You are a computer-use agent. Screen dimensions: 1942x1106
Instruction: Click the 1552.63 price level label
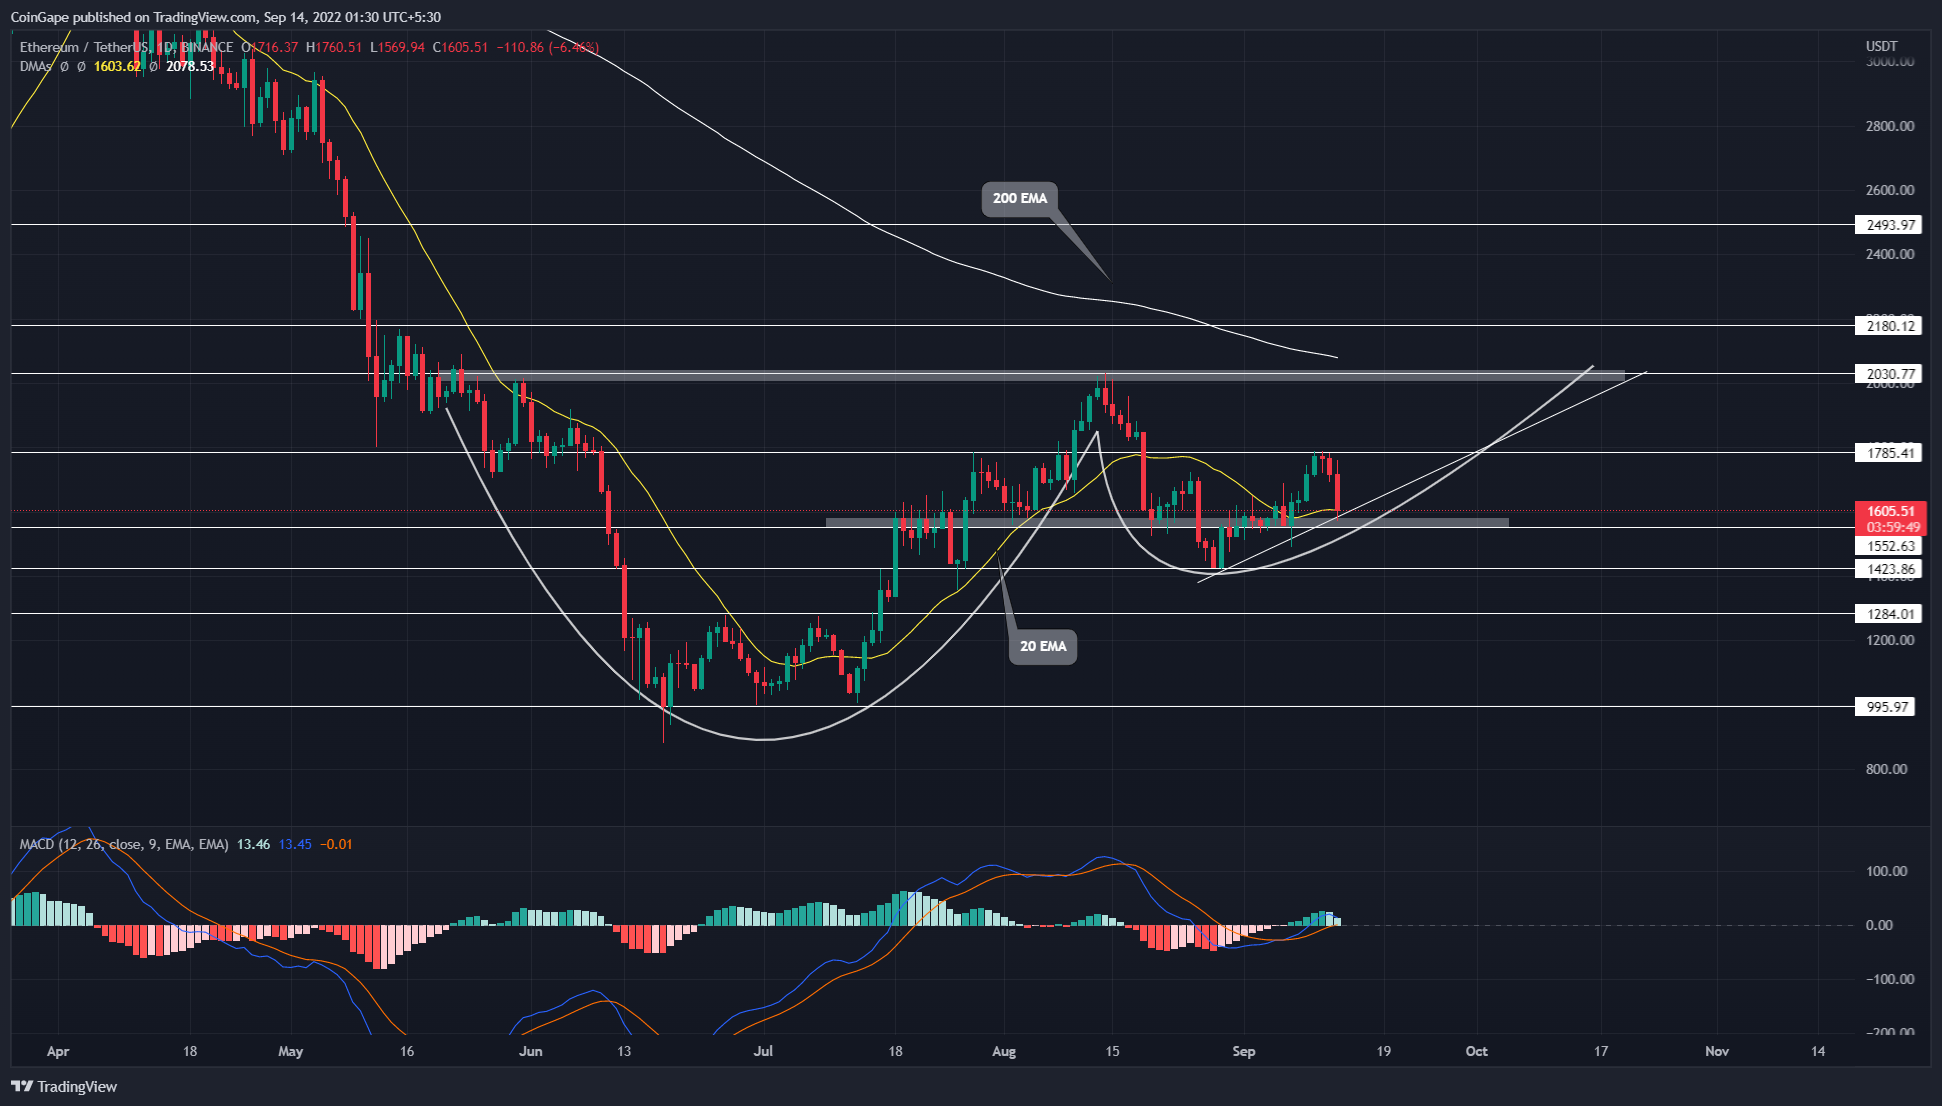pyautogui.click(x=1888, y=546)
